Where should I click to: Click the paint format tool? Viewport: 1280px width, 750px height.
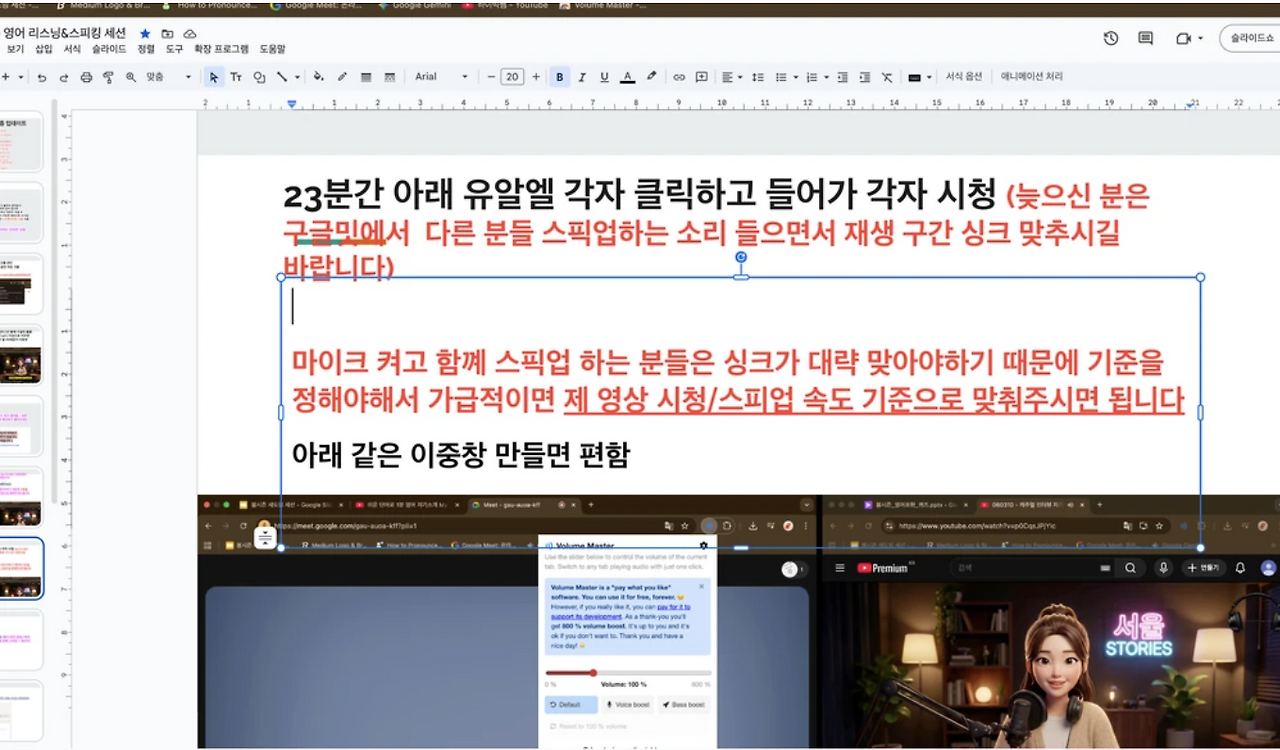(x=108, y=77)
